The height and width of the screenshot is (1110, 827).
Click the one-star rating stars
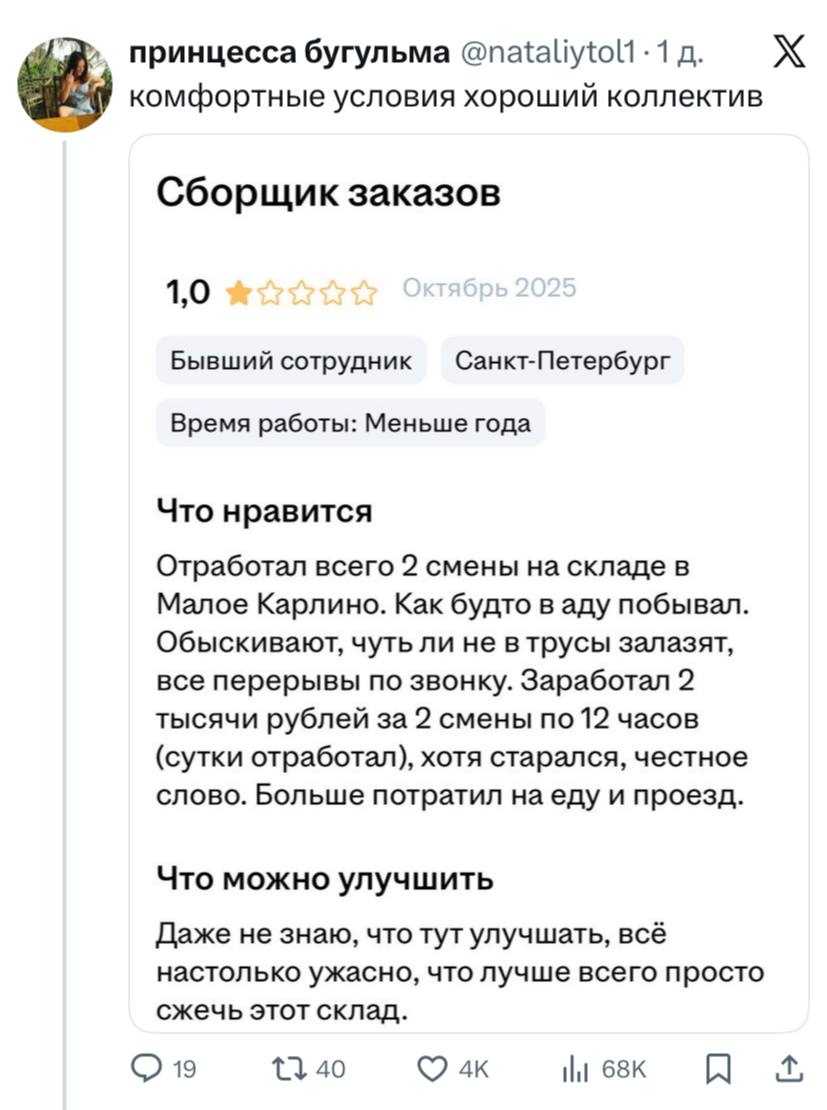point(302,292)
